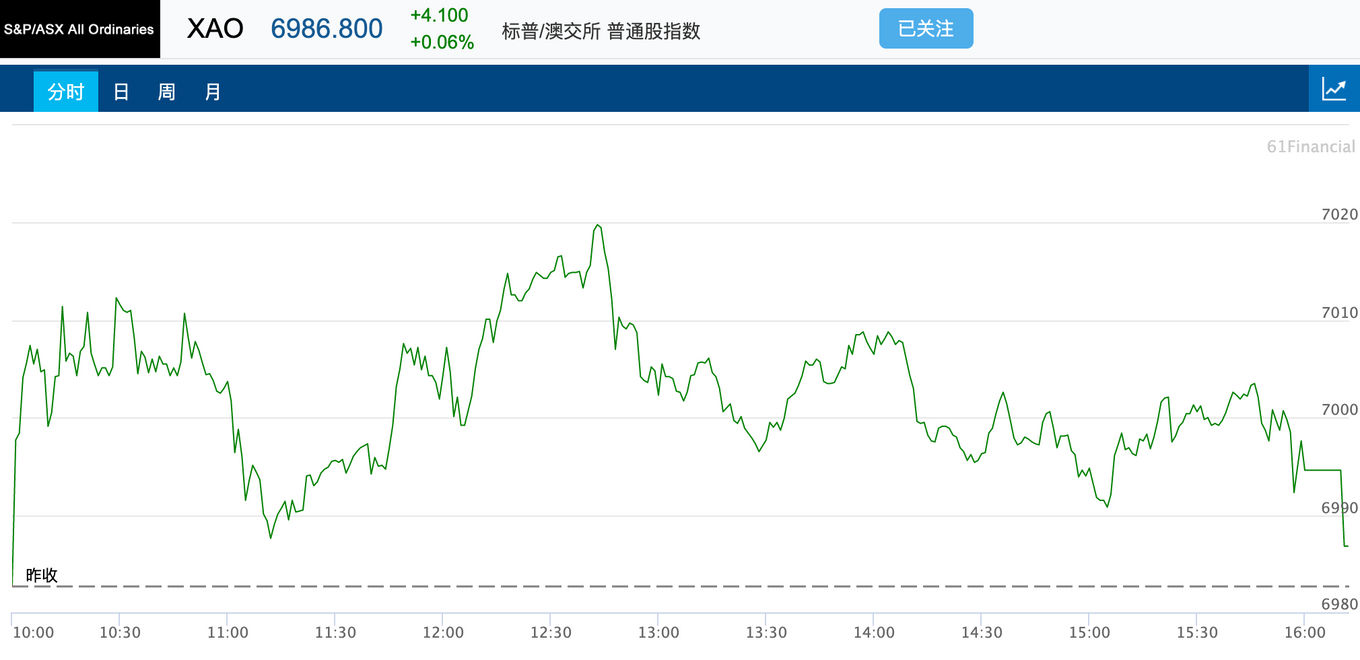Click the 标普/澳交所 普通股指数 name
Screen dimensions: 1360x660
coord(601,31)
